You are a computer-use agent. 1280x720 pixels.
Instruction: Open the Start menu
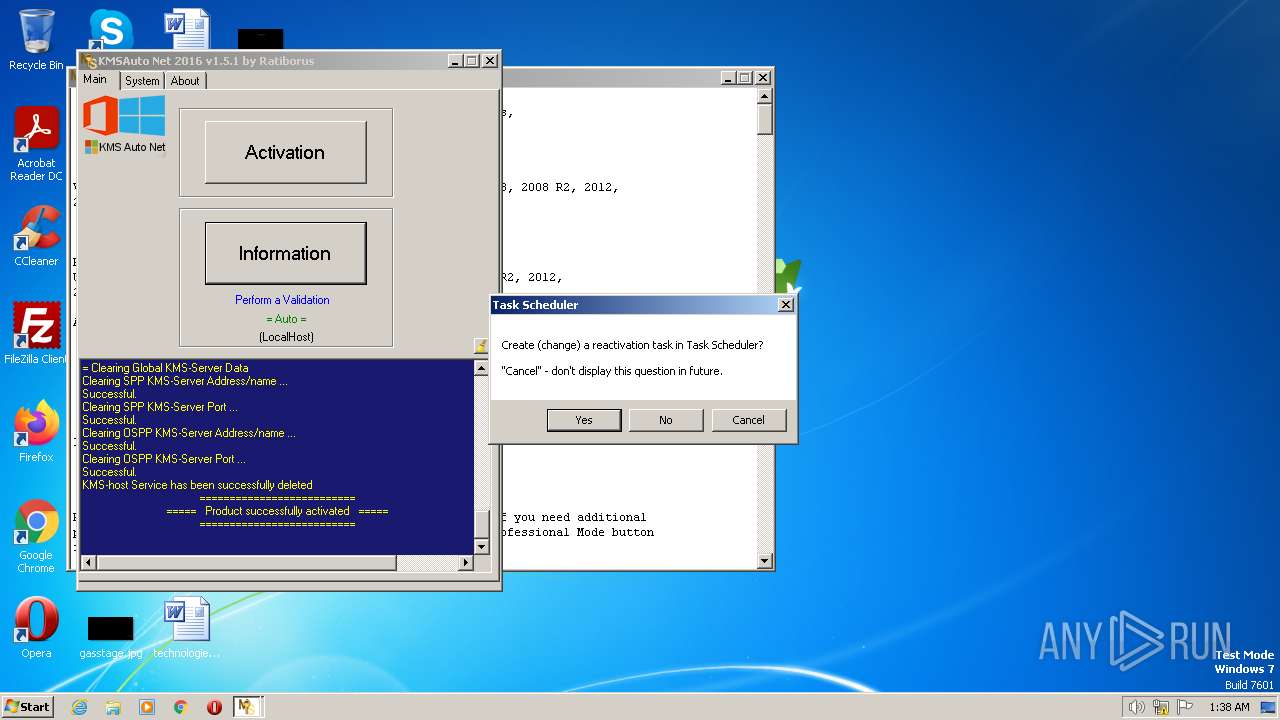click(28, 707)
